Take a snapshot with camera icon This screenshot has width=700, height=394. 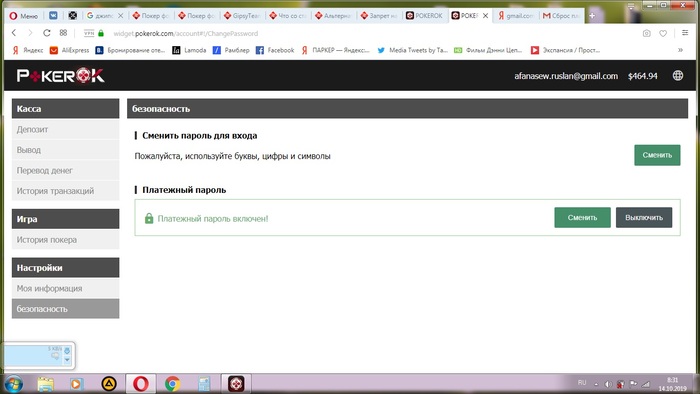pyautogui.click(x=646, y=33)
